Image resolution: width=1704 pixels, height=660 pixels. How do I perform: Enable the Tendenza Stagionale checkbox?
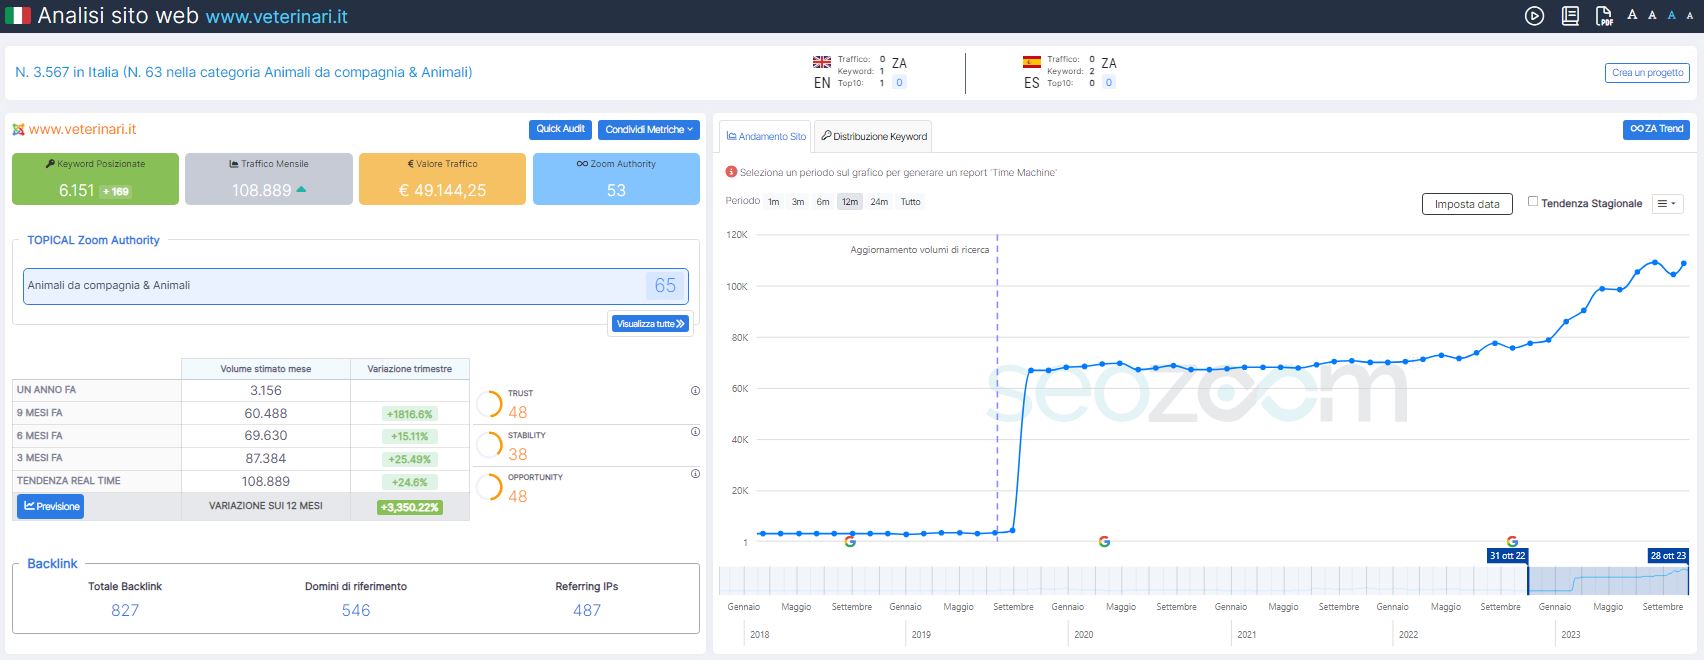point(1533,202)
